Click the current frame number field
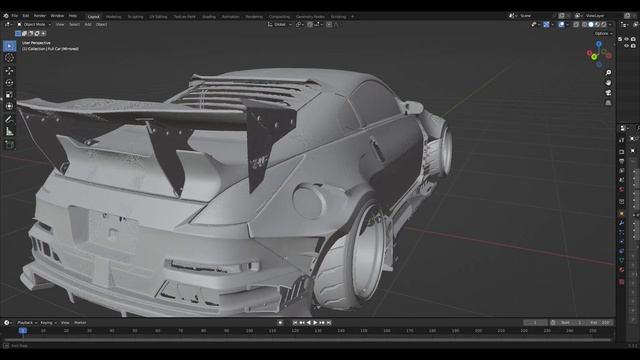 pyautogui.click(x=535, y=322)
